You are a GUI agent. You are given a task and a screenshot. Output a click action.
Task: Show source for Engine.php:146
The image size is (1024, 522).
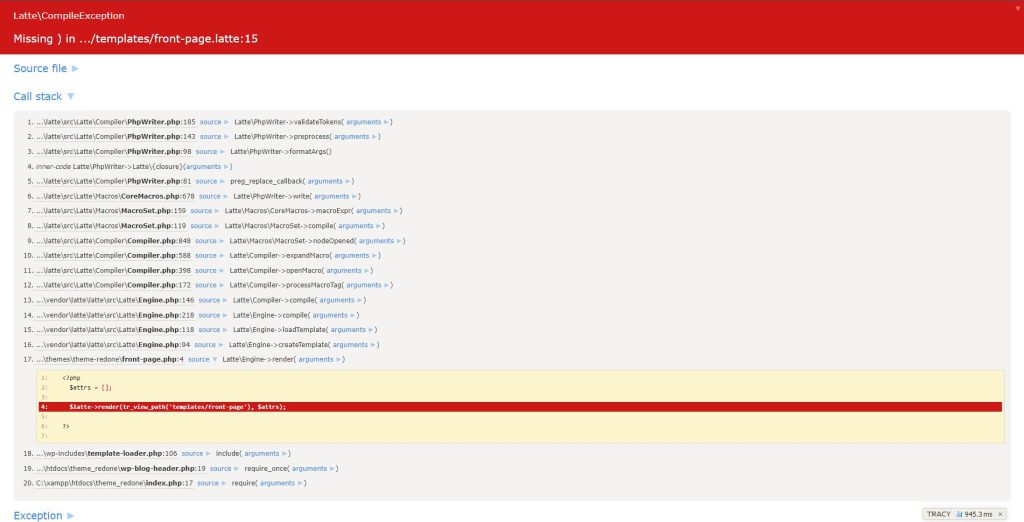(213, 301)
